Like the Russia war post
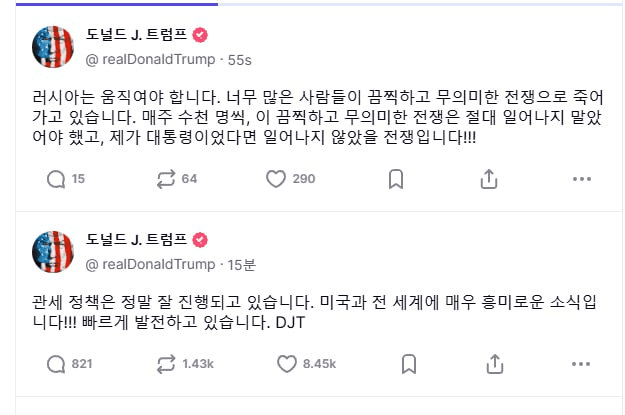Screen dimensions: 625x415 [277, 179]
